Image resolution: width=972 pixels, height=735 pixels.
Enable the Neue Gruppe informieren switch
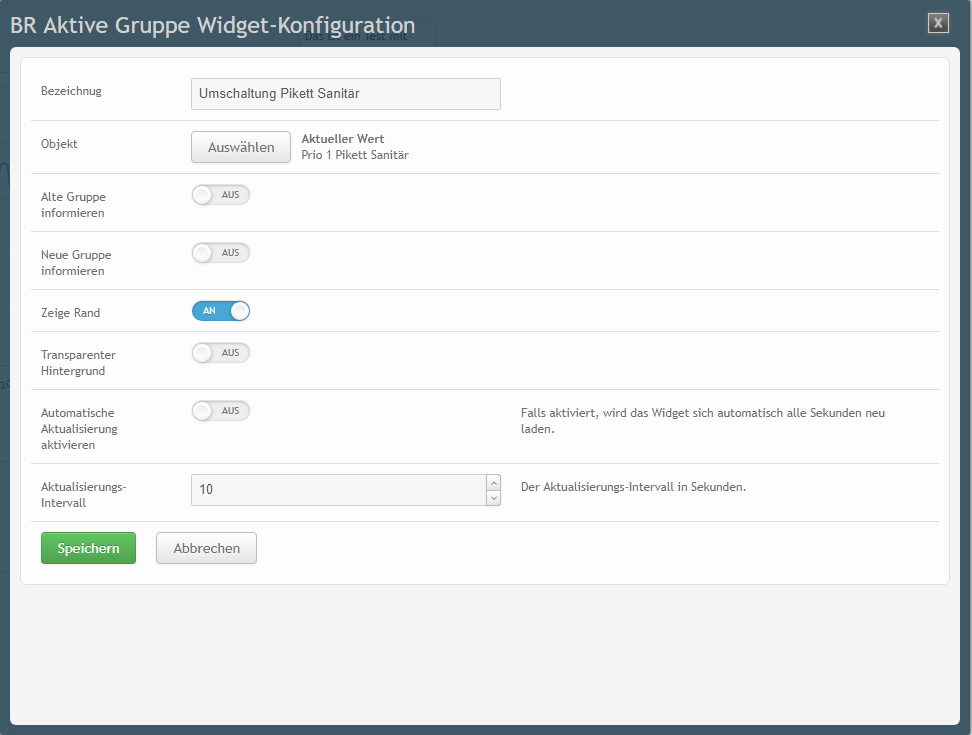221,253
